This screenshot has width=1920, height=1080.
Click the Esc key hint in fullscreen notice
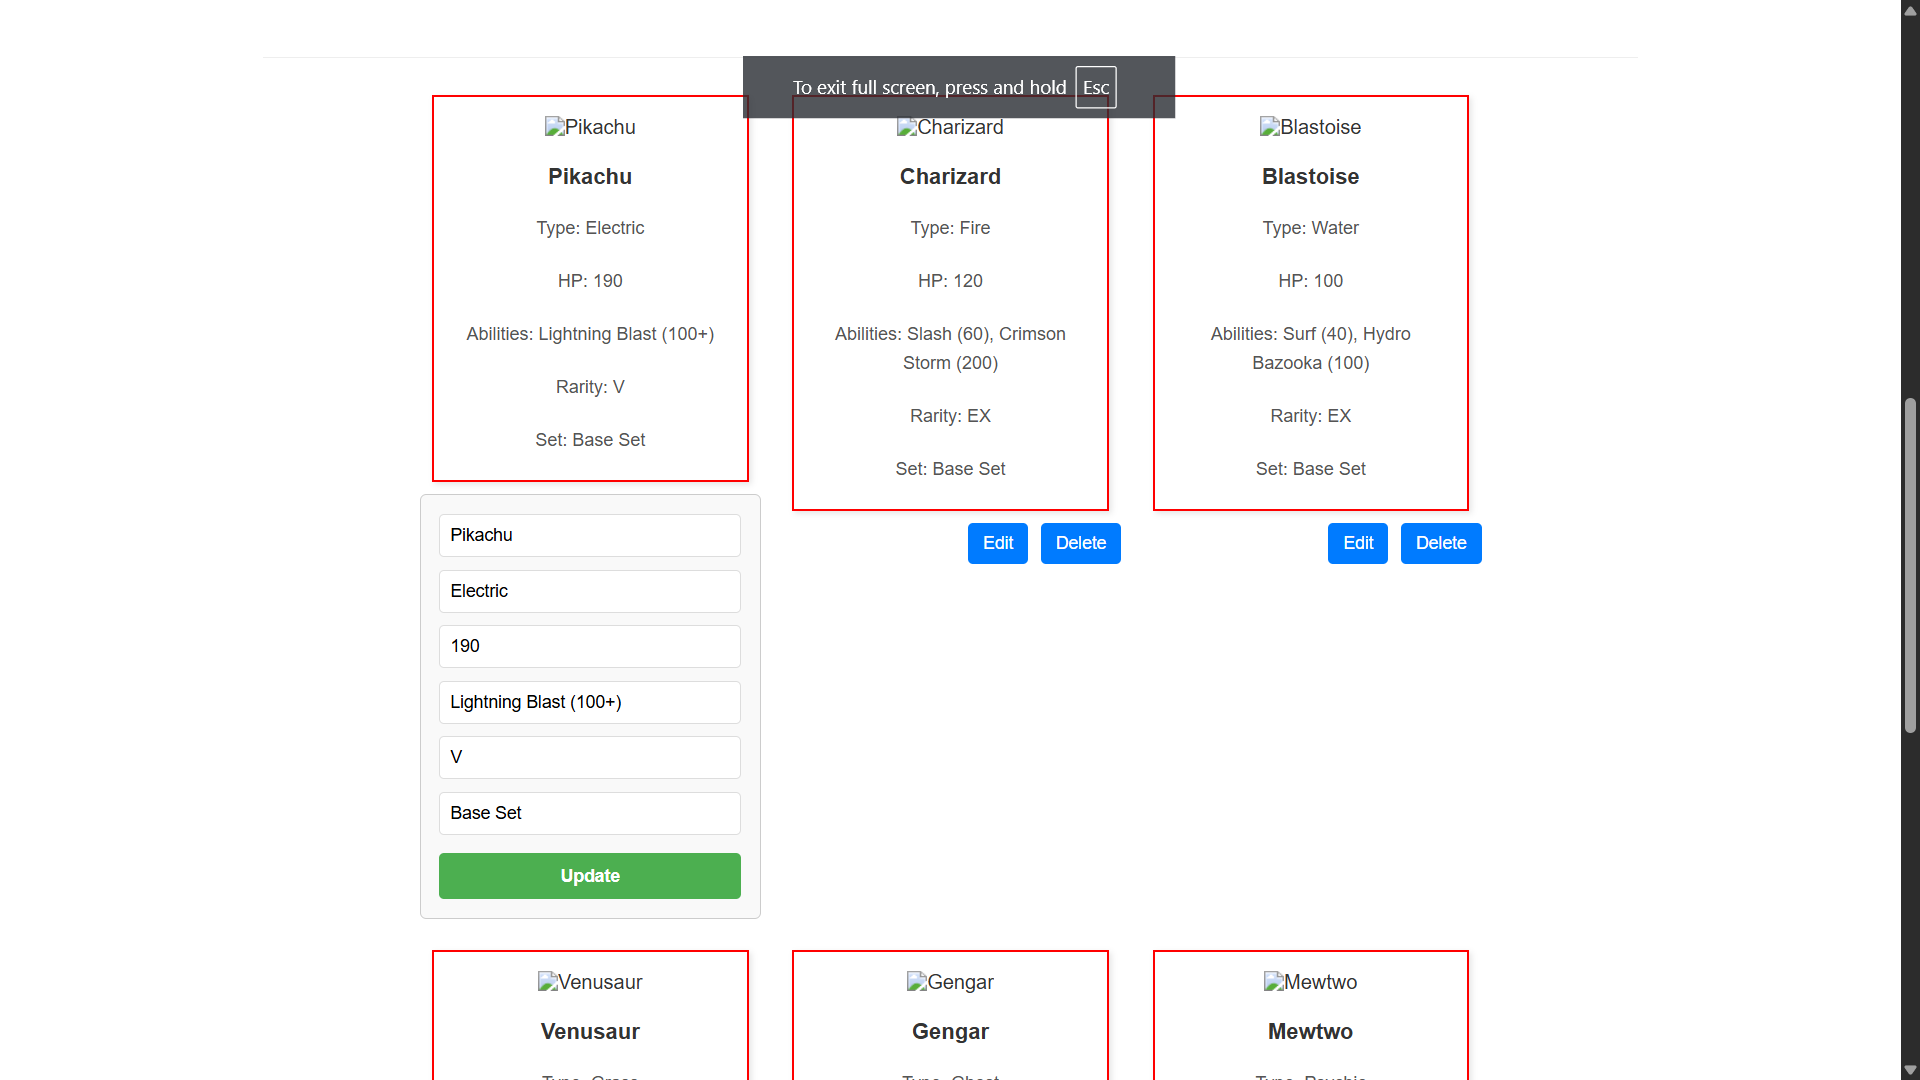(1096, 87)
